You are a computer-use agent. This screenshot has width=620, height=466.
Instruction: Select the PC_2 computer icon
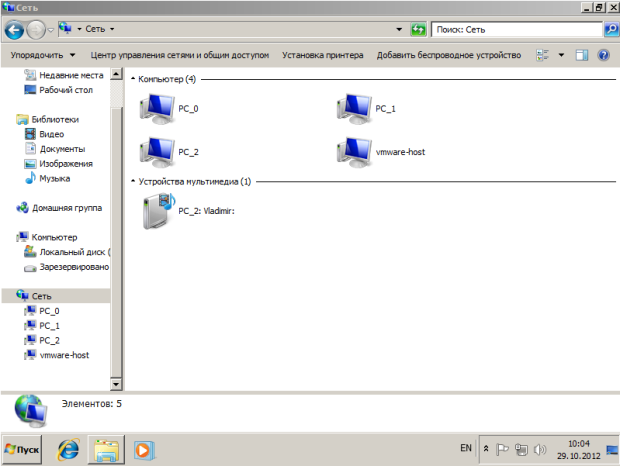coord(157,152)
